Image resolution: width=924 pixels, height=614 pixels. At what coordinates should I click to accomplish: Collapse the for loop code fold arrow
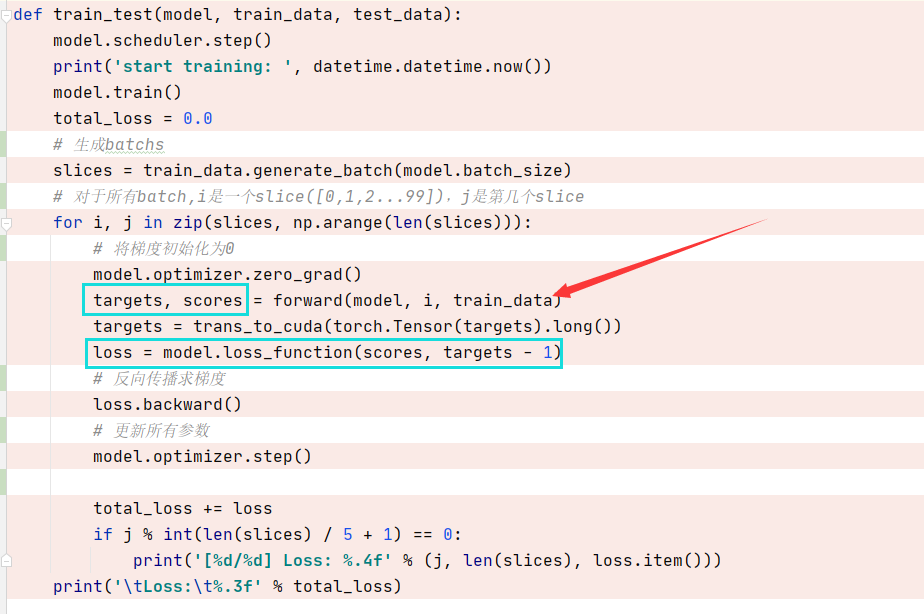point(7,222)
